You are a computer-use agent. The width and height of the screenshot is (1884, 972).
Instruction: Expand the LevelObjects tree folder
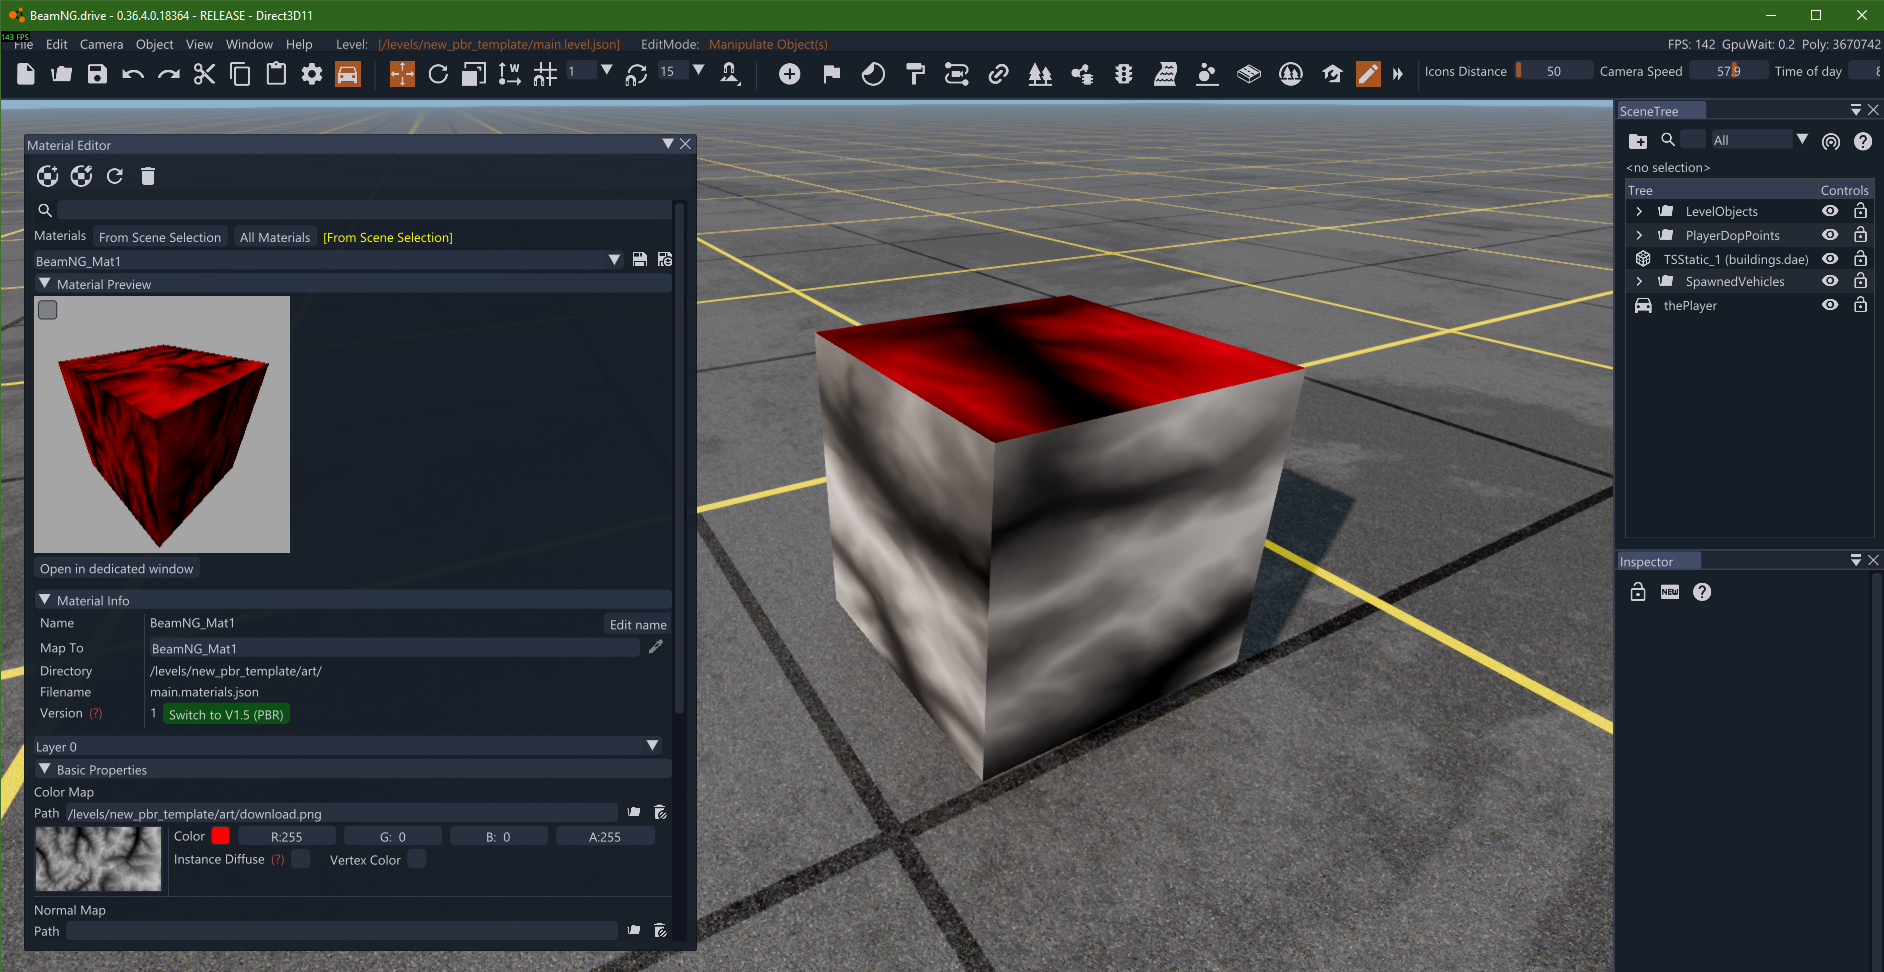(x=1639, y=211)
